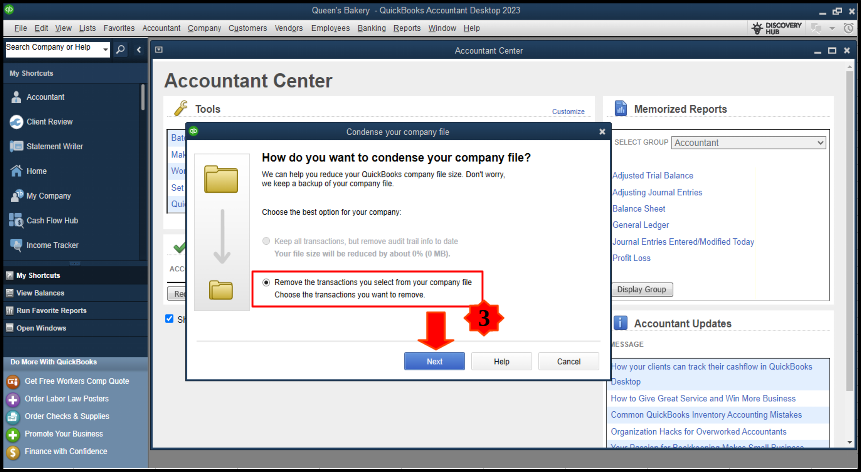This screenshot has height=472, width=861.
Task: Select the Open Windows sidebar tab
Action: point(75,328)
